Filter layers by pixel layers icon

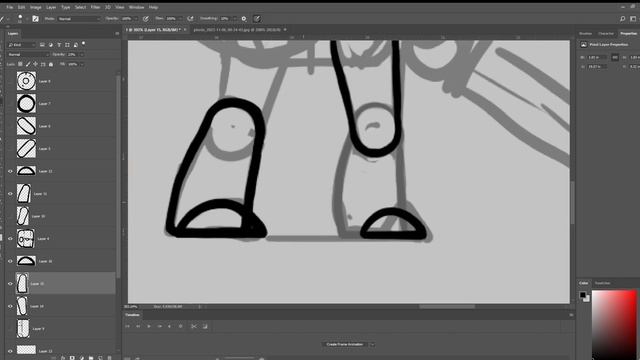coord(42,44)
